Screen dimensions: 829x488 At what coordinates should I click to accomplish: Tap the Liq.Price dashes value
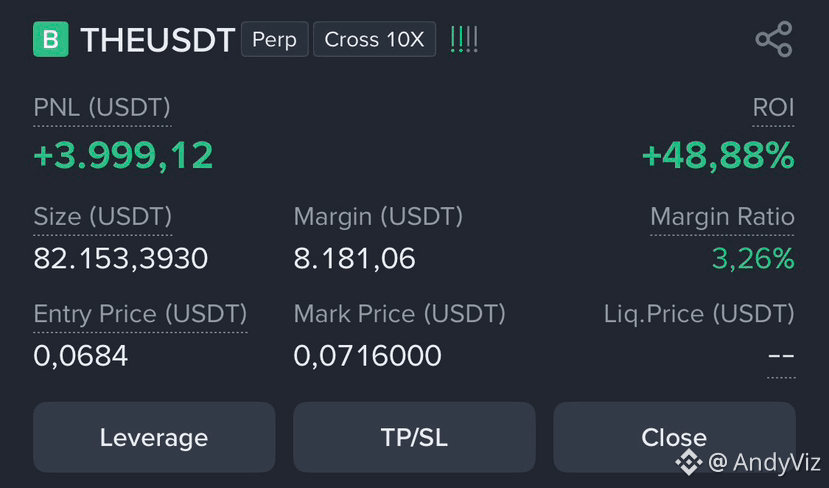coord(781,356)
